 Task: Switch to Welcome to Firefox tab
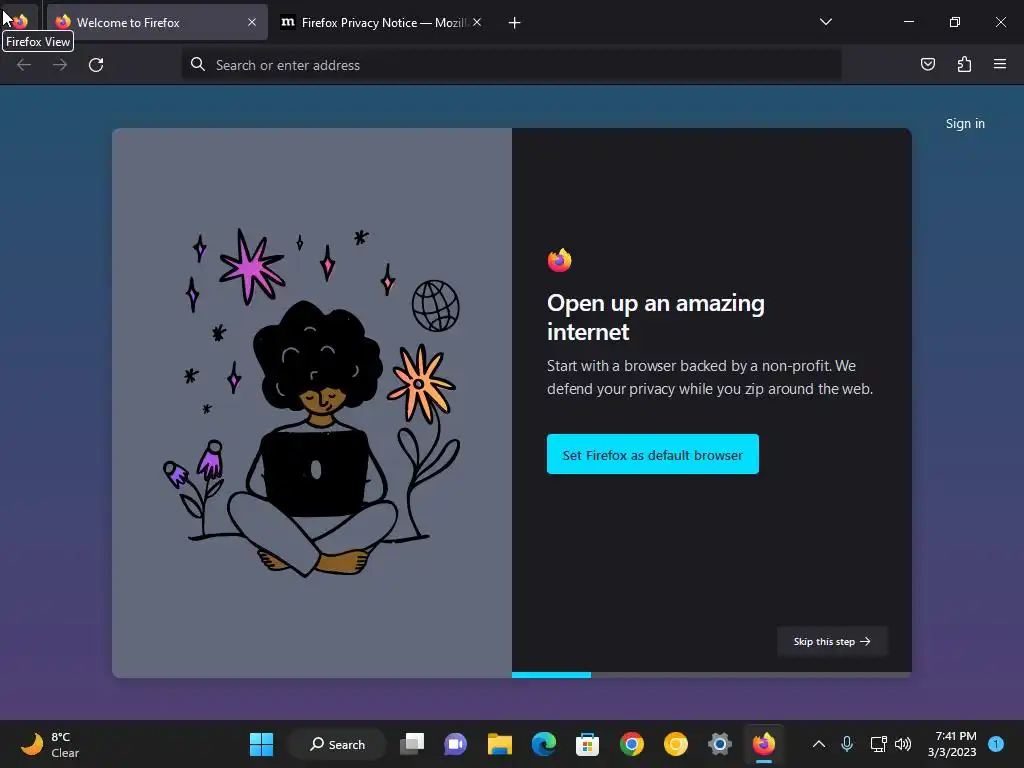click(x=157, y=22)
